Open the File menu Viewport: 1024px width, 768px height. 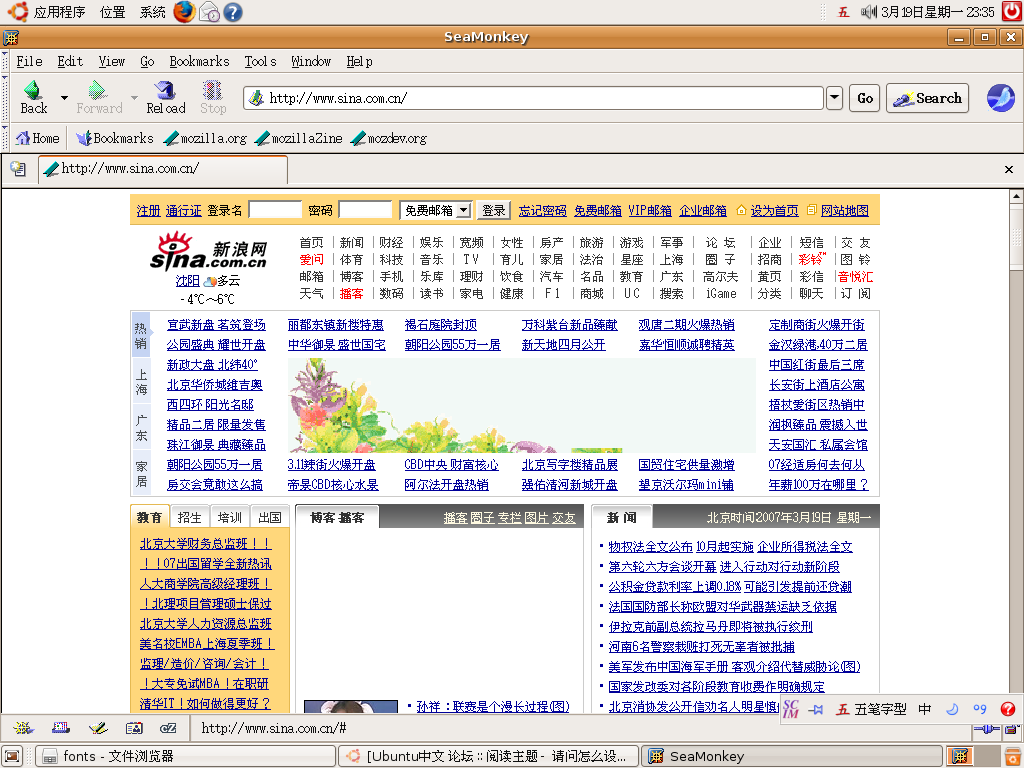[x=29, y=61]
